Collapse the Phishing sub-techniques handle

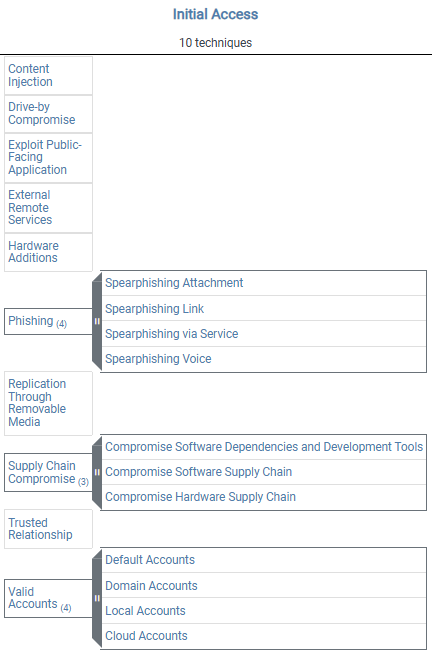pyautogui.click(x=97, y=321)
